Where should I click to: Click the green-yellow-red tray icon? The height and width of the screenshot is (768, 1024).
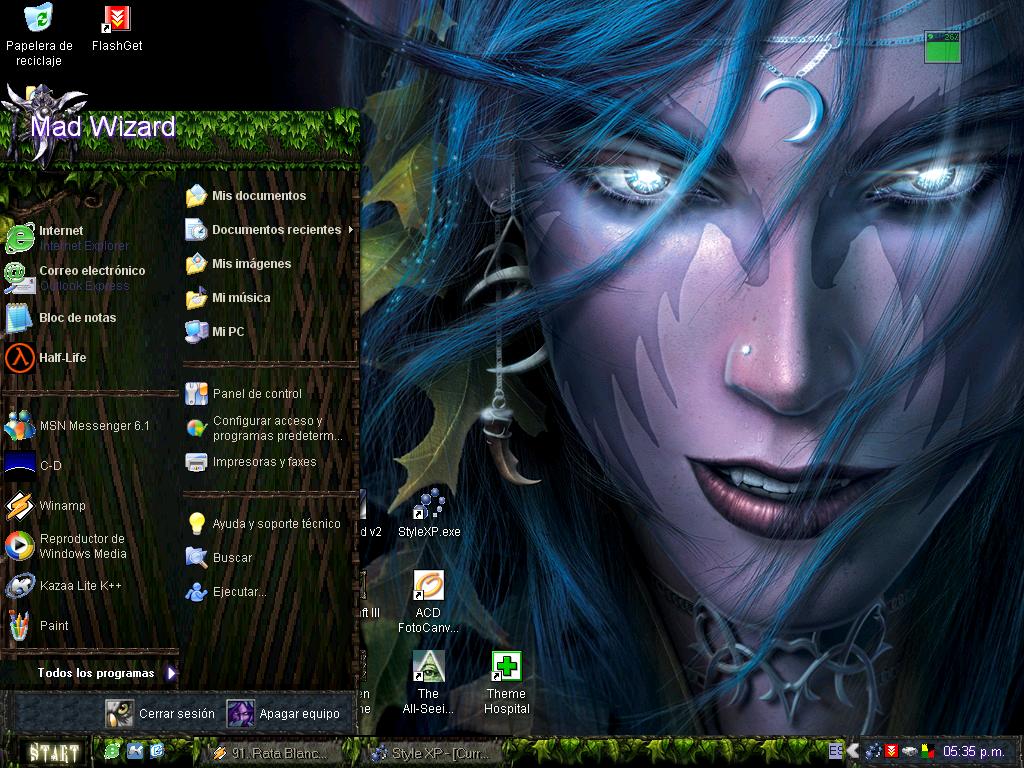(x=927, y=752)
